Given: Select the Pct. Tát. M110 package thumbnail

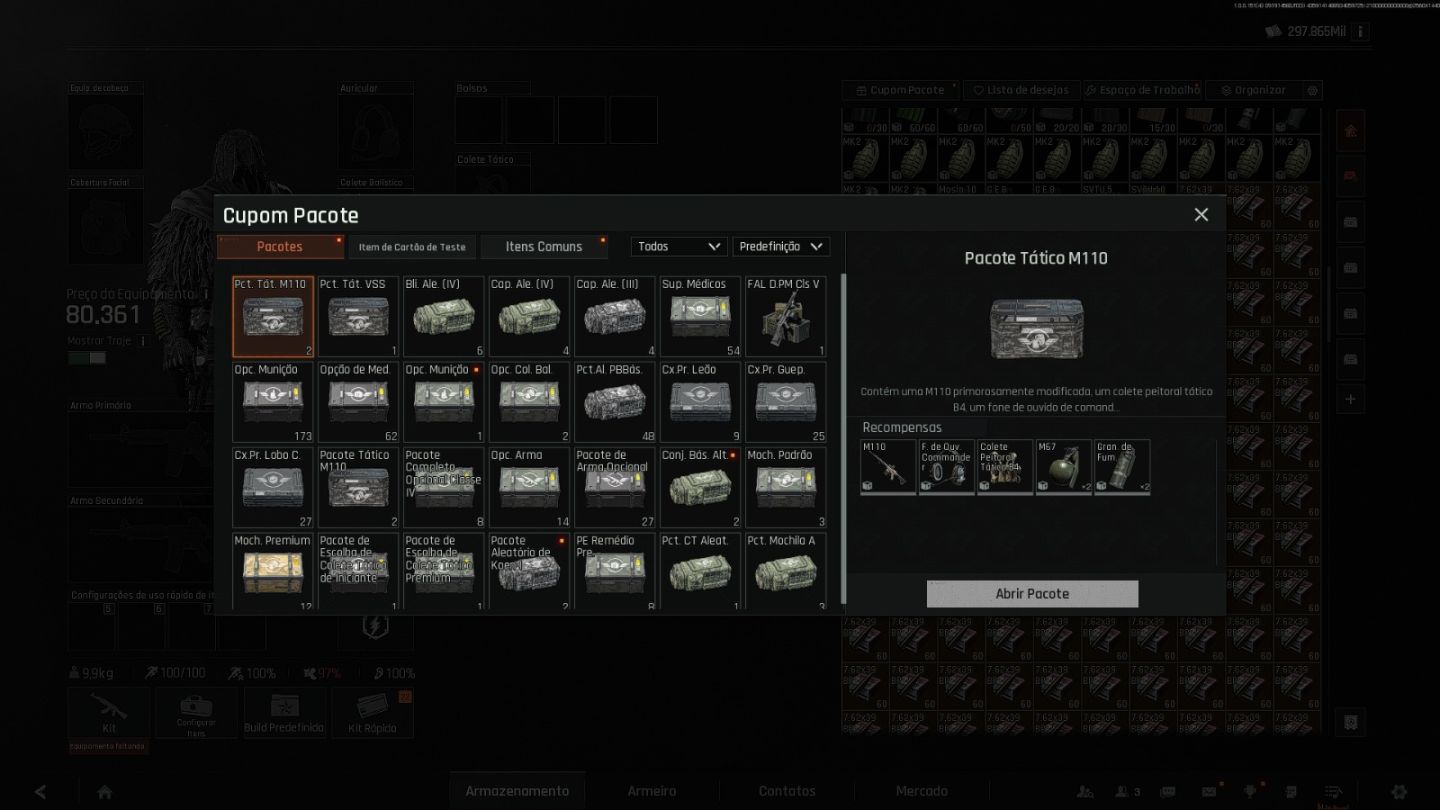Looking at the screenshot, I should [x=273, y=317].
